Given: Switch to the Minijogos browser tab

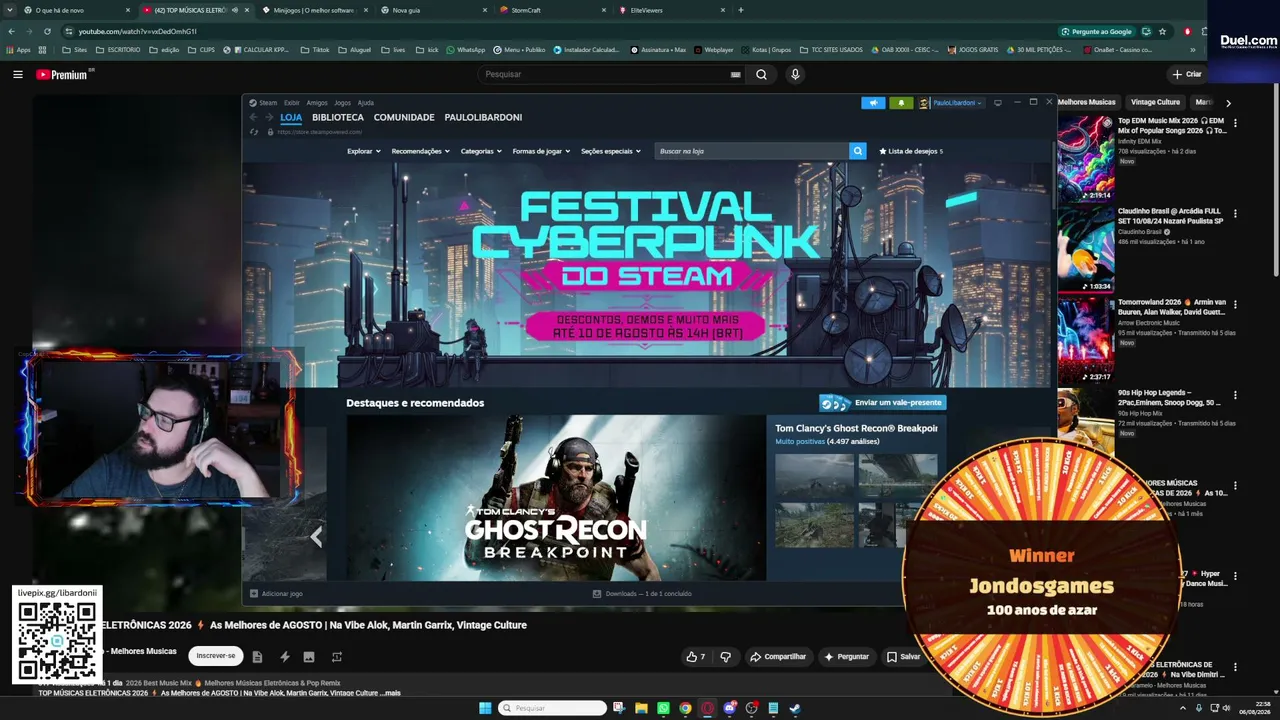Looking at the screenshot, I should click(x=314, y=10).
